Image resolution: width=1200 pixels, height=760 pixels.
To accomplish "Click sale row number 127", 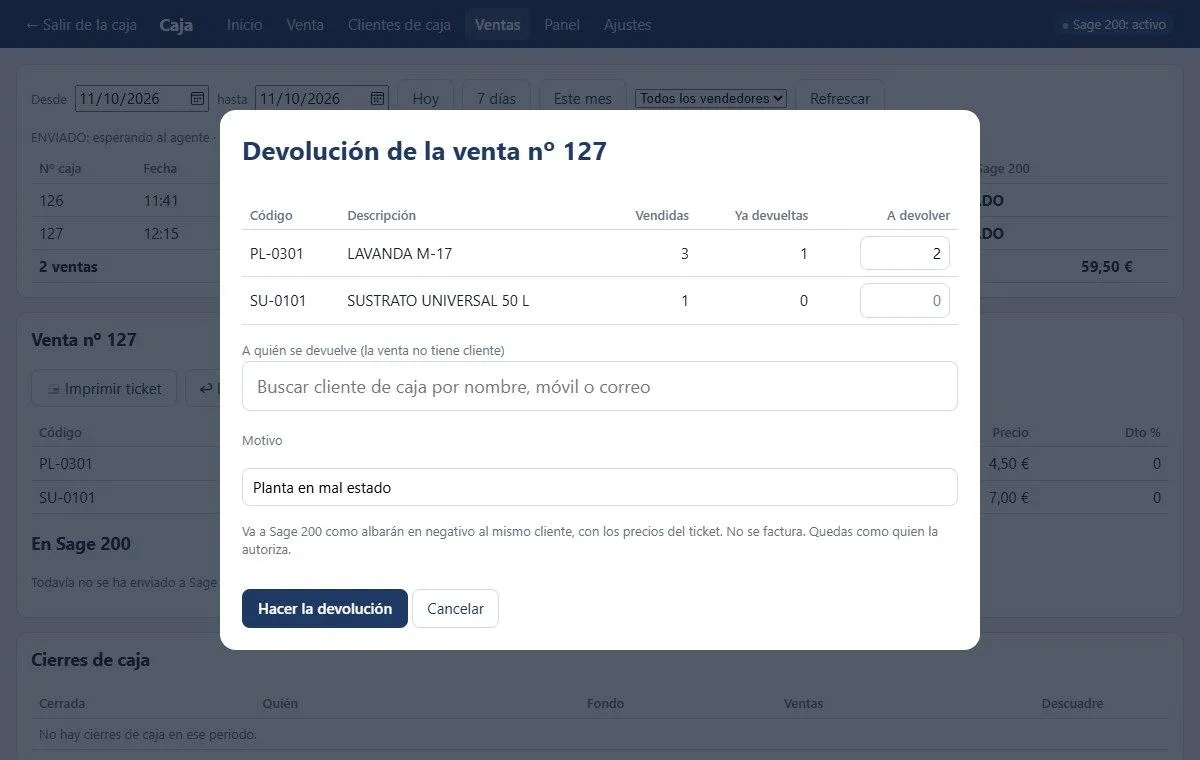I will [x=51, y=233].
